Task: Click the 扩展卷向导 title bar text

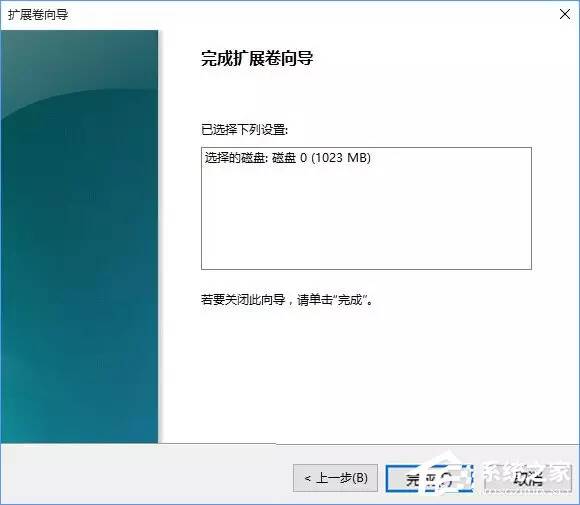Action: click(x=38, y=15)
